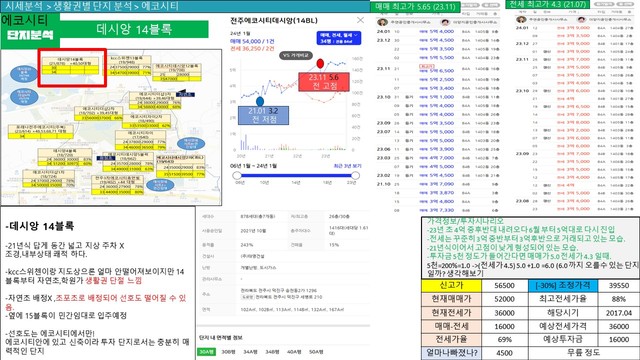
Task: Click the 전세가율 table cell
Action: (451, 339)
